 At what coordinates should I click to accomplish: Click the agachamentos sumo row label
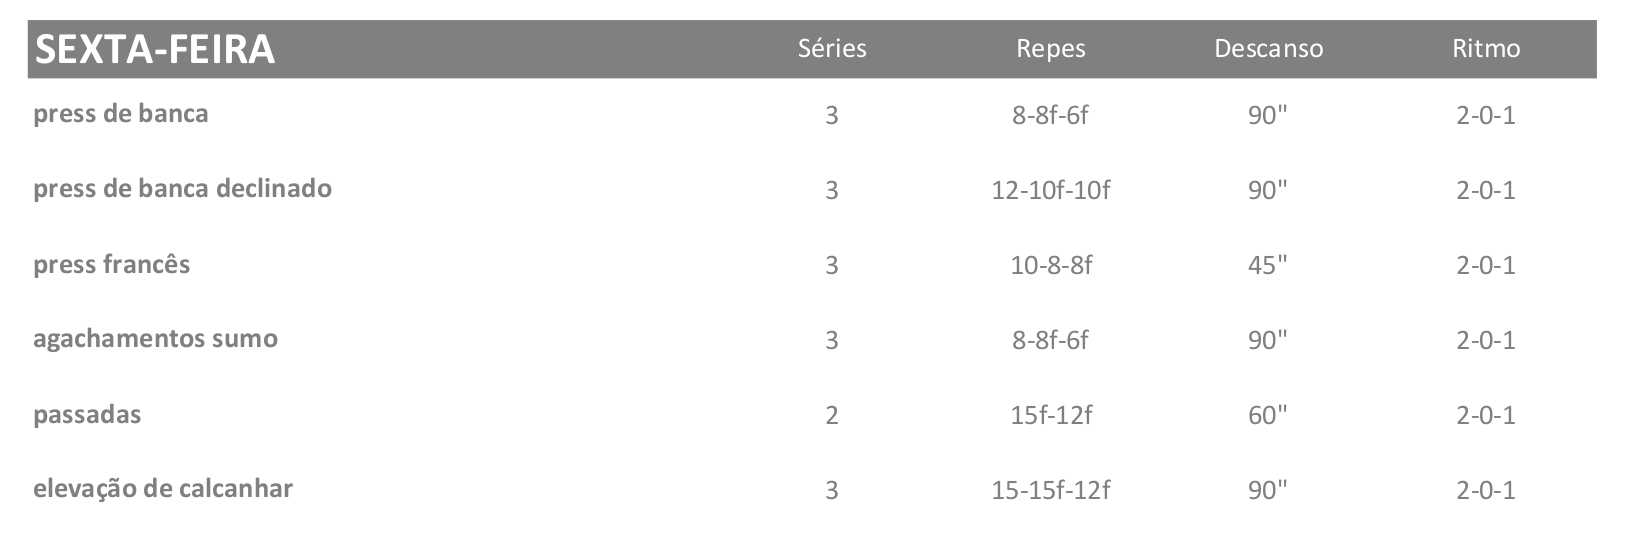(x=155, y=338)
